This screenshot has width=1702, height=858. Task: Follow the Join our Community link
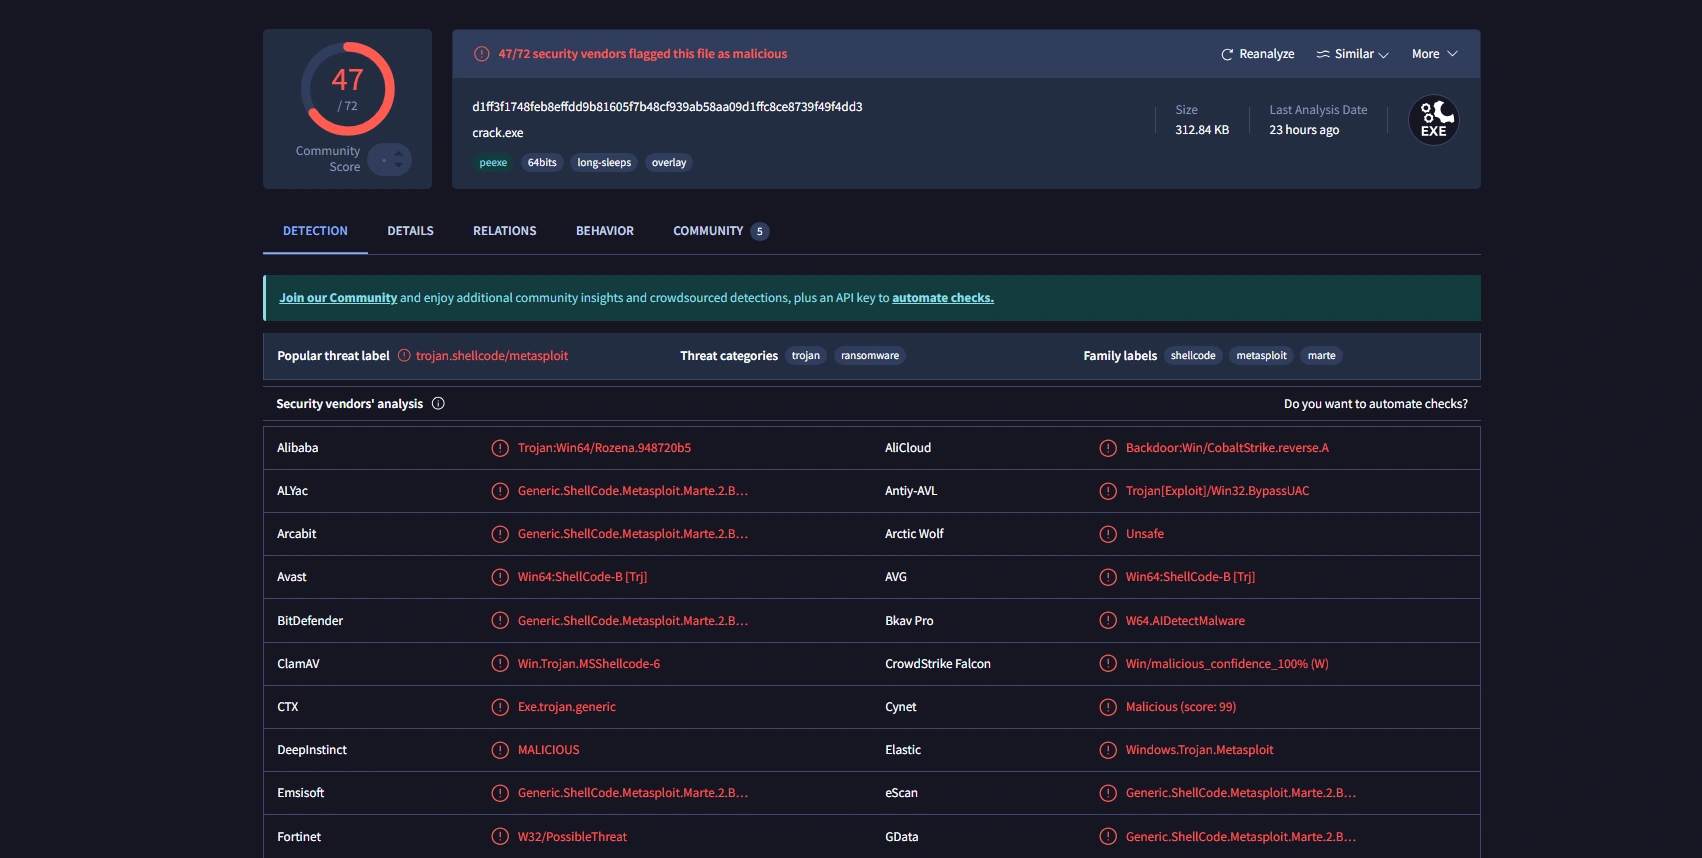[x=337, y=298]
